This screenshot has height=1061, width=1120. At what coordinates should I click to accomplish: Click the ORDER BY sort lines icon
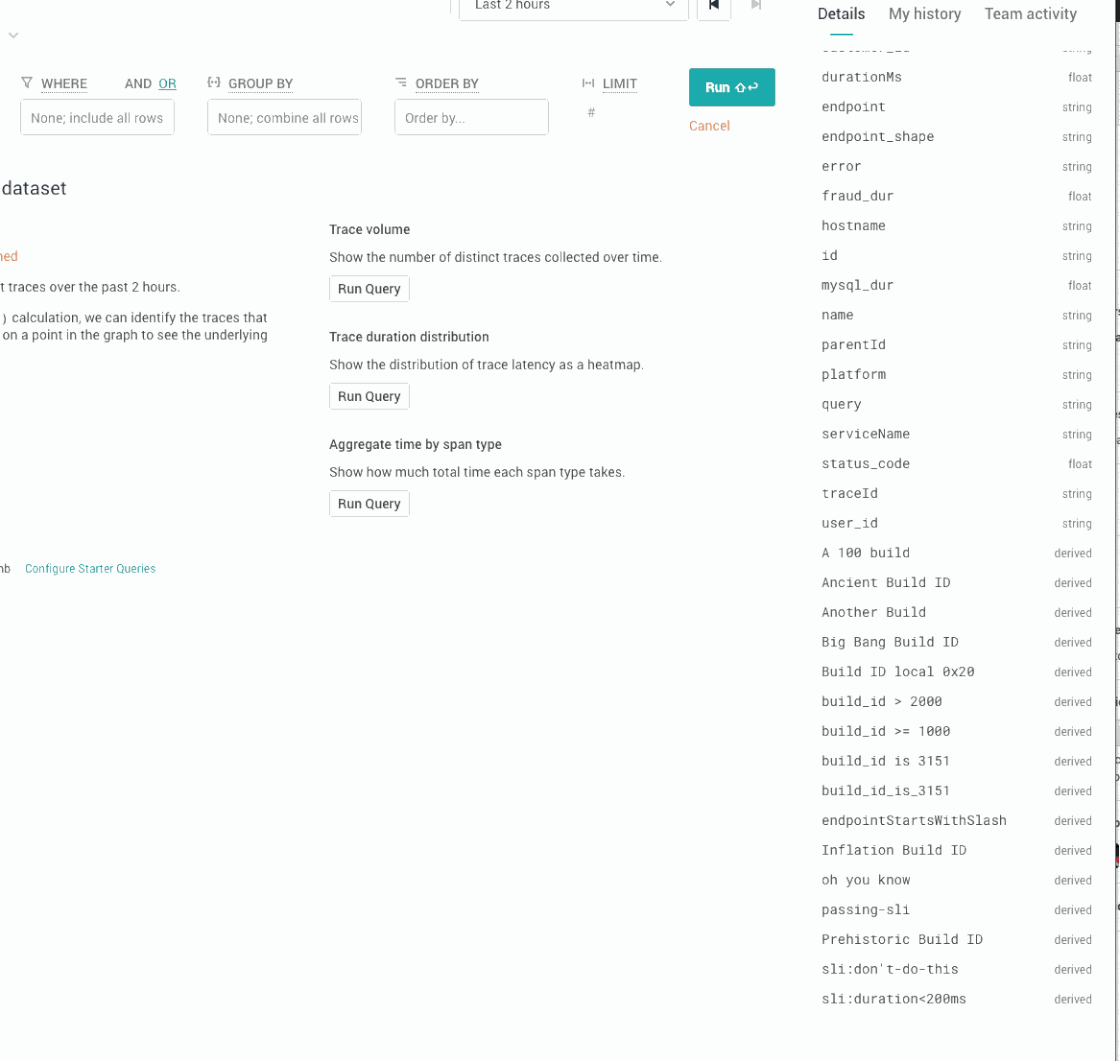click(x=401, y=84)
